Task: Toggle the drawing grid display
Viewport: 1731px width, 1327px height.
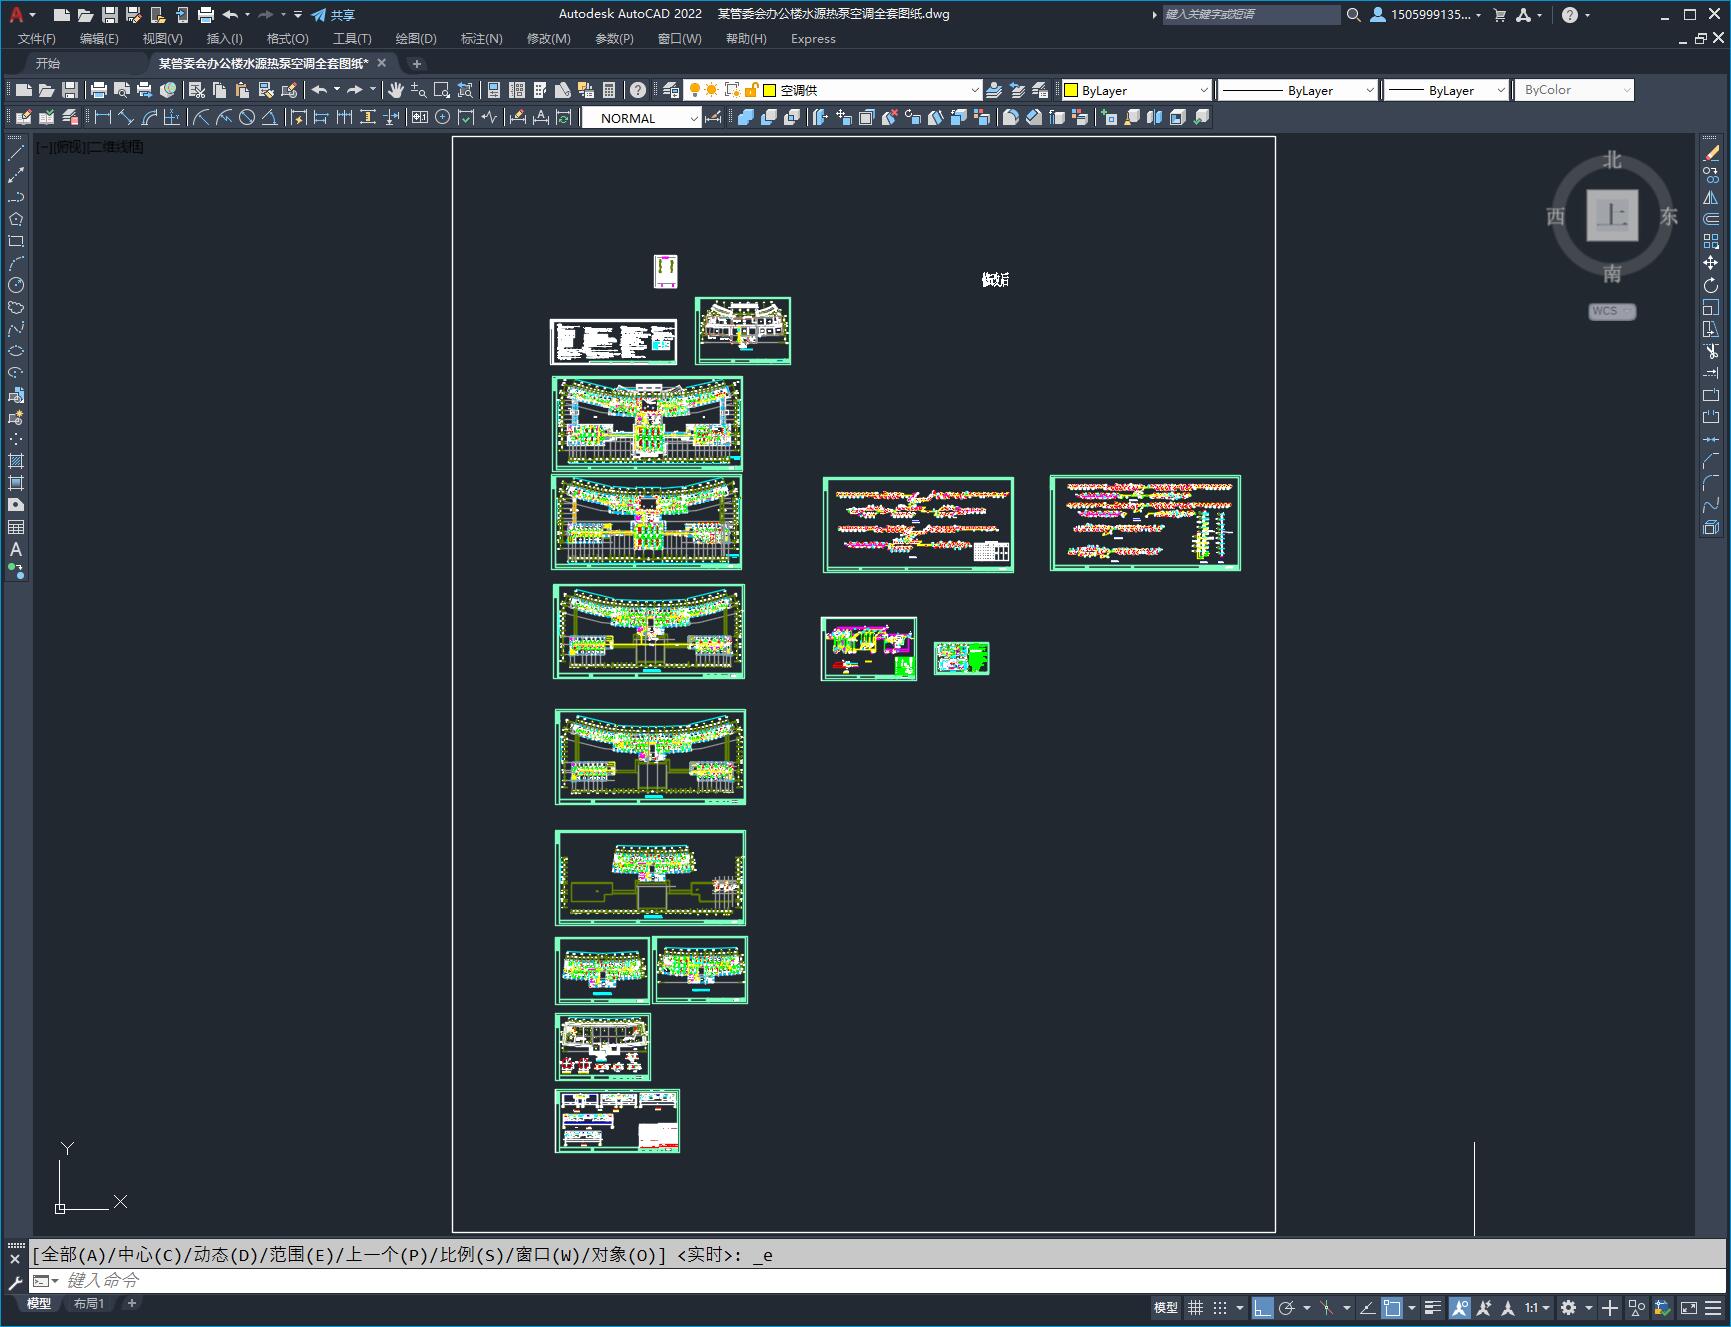Action: point(1195,1308)
